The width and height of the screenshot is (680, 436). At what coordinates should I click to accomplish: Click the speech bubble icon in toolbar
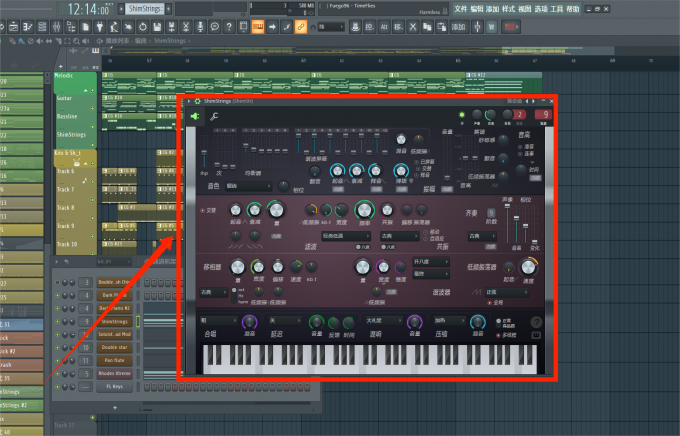pyautogui.click(x=215, y=27)
